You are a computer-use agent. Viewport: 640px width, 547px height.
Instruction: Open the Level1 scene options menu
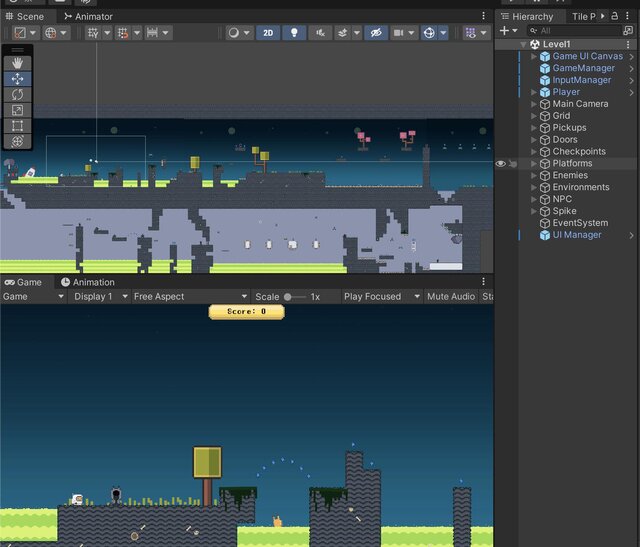point(628,44)
